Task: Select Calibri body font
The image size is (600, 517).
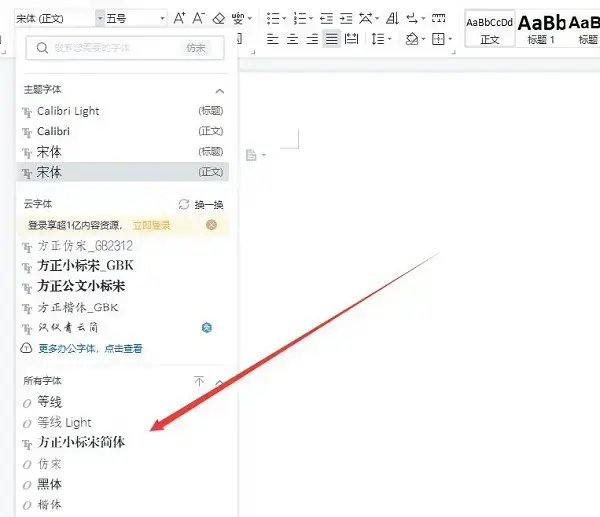Action: 123,131
